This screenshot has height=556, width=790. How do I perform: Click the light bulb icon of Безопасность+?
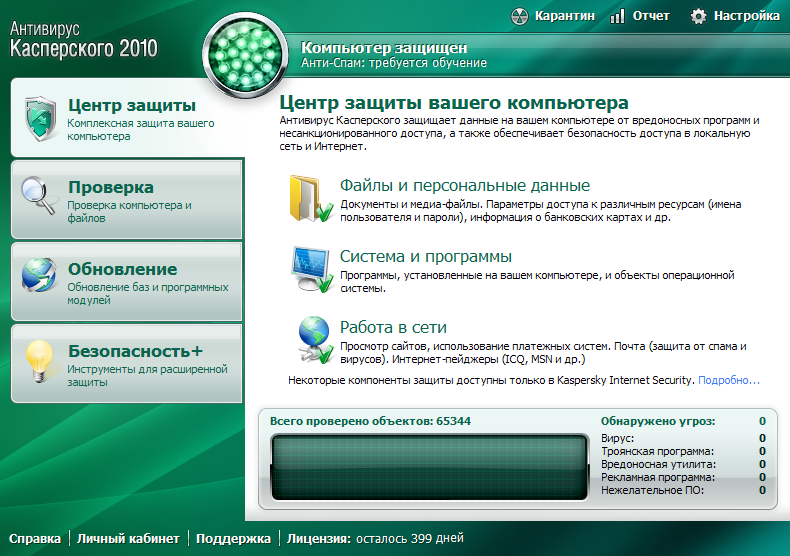coord(39,361)
